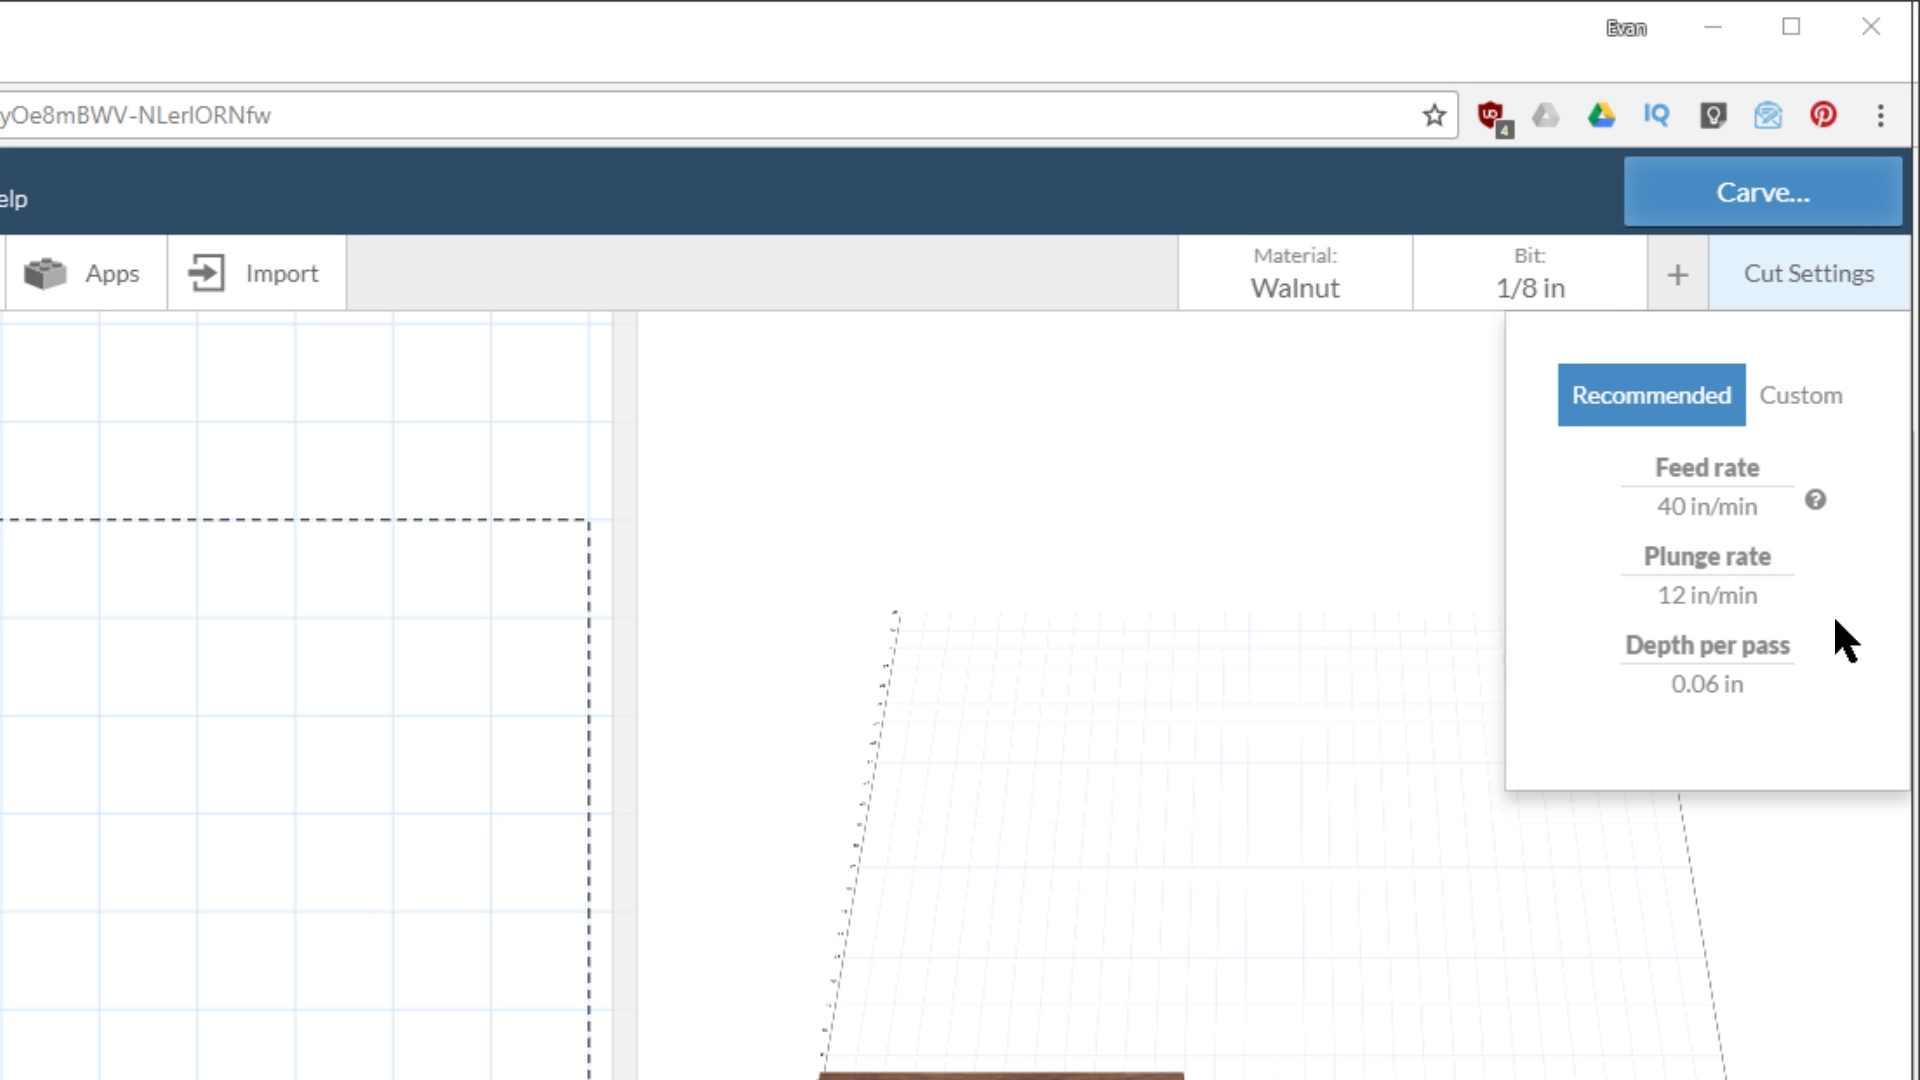
Task: Open the Apps menu item
Action: click(x=85, y=273)
